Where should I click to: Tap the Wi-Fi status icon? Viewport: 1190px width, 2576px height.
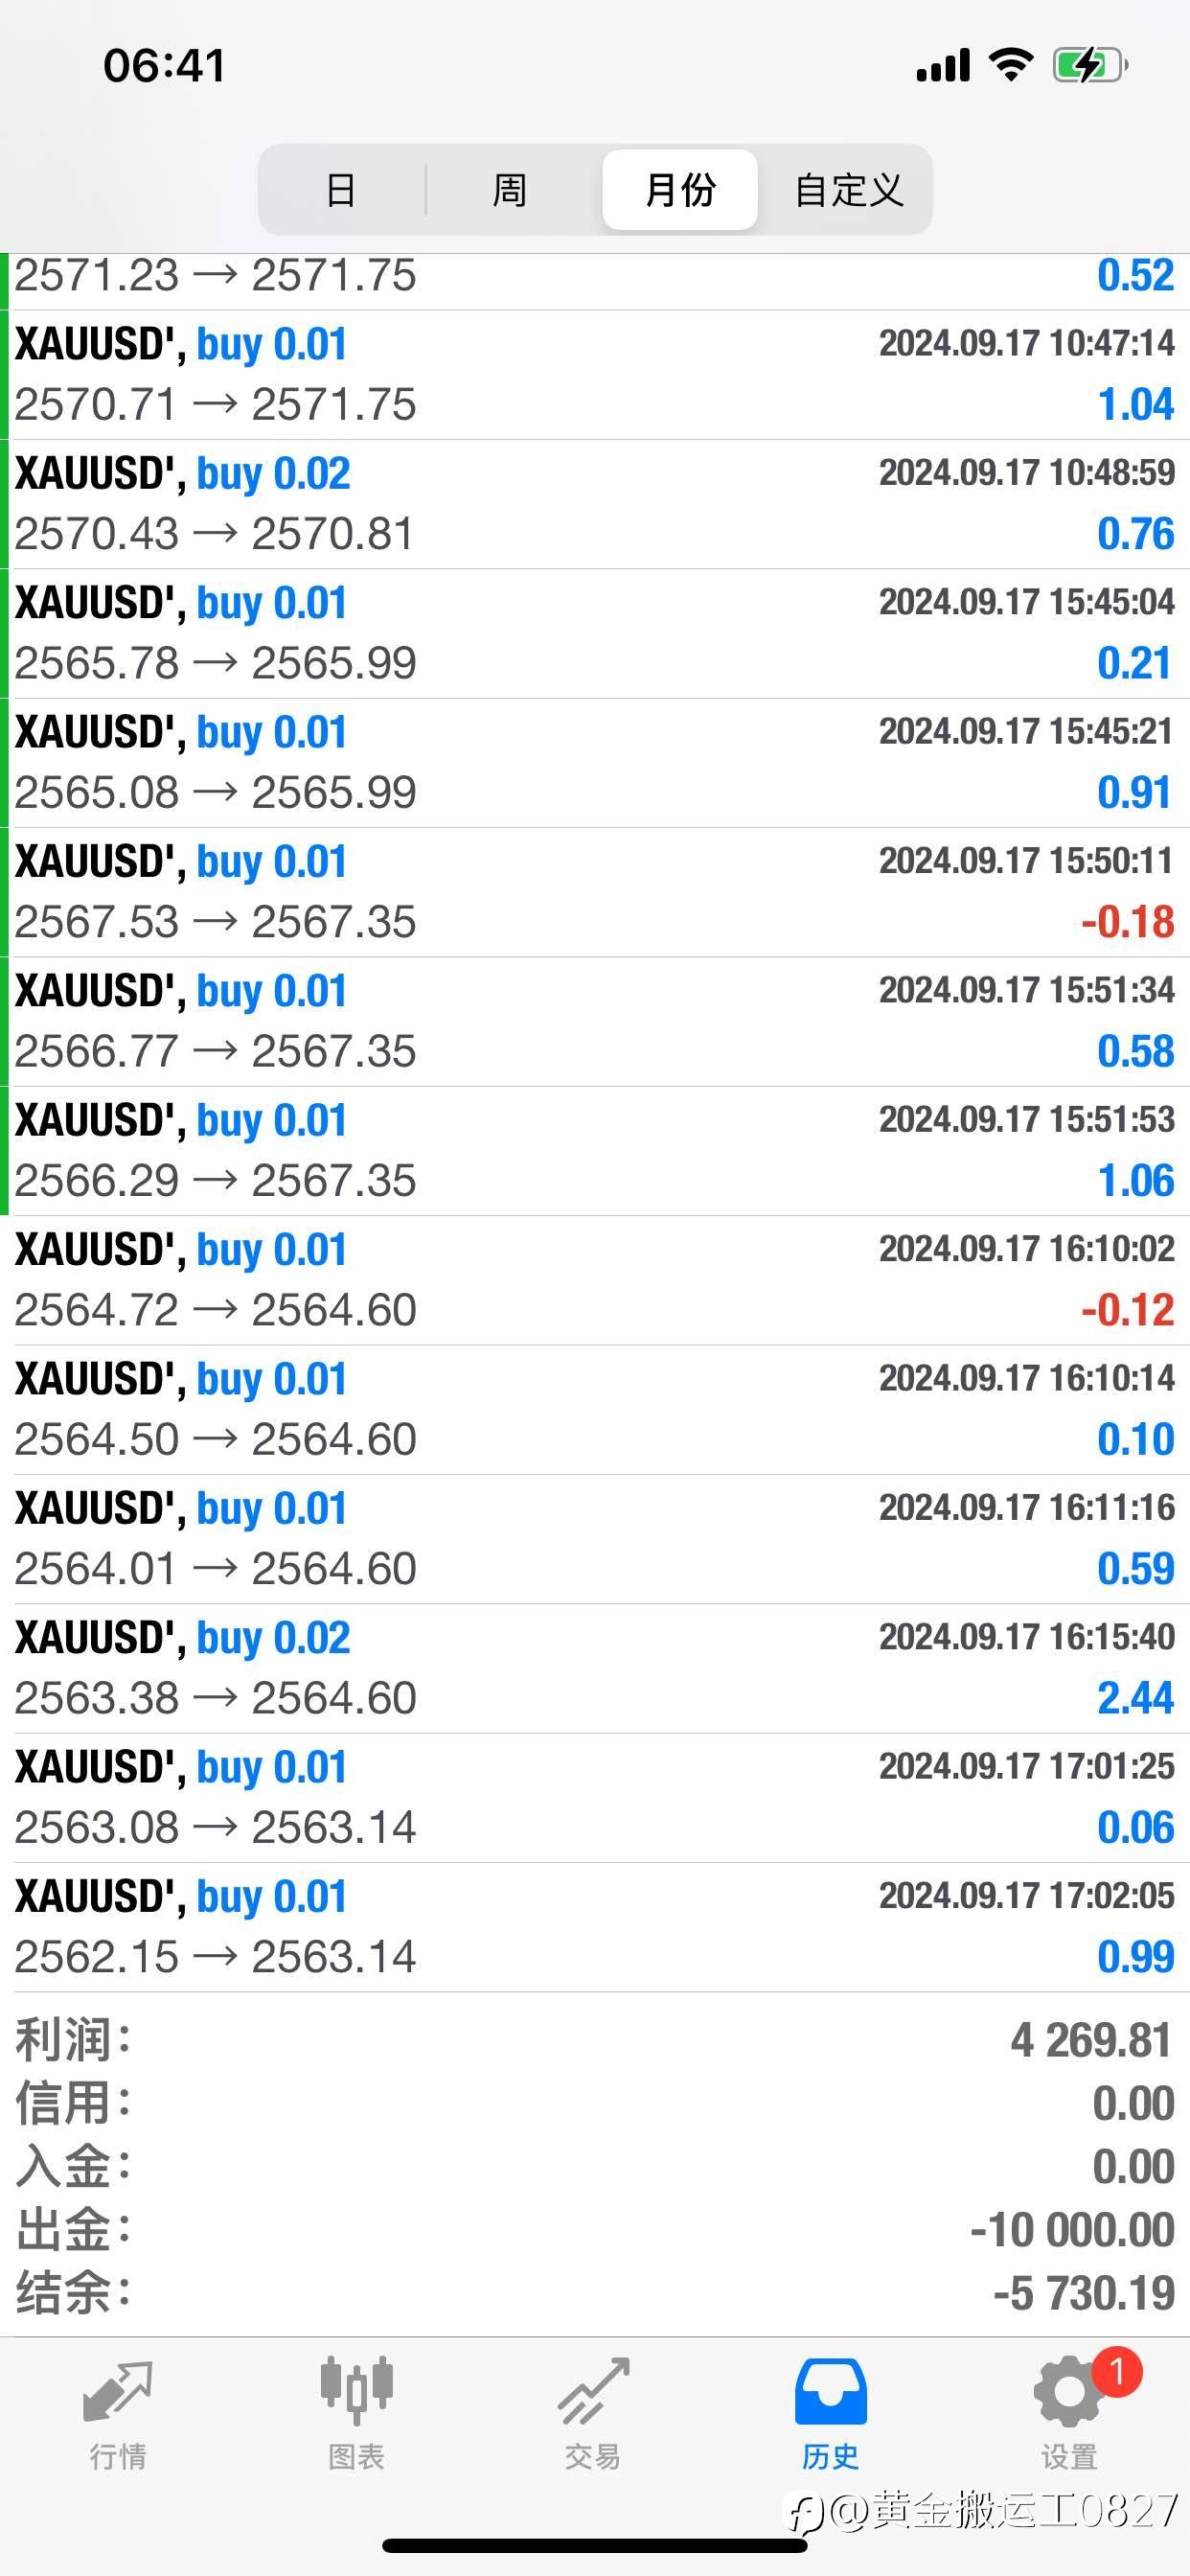pos(1010,65)
